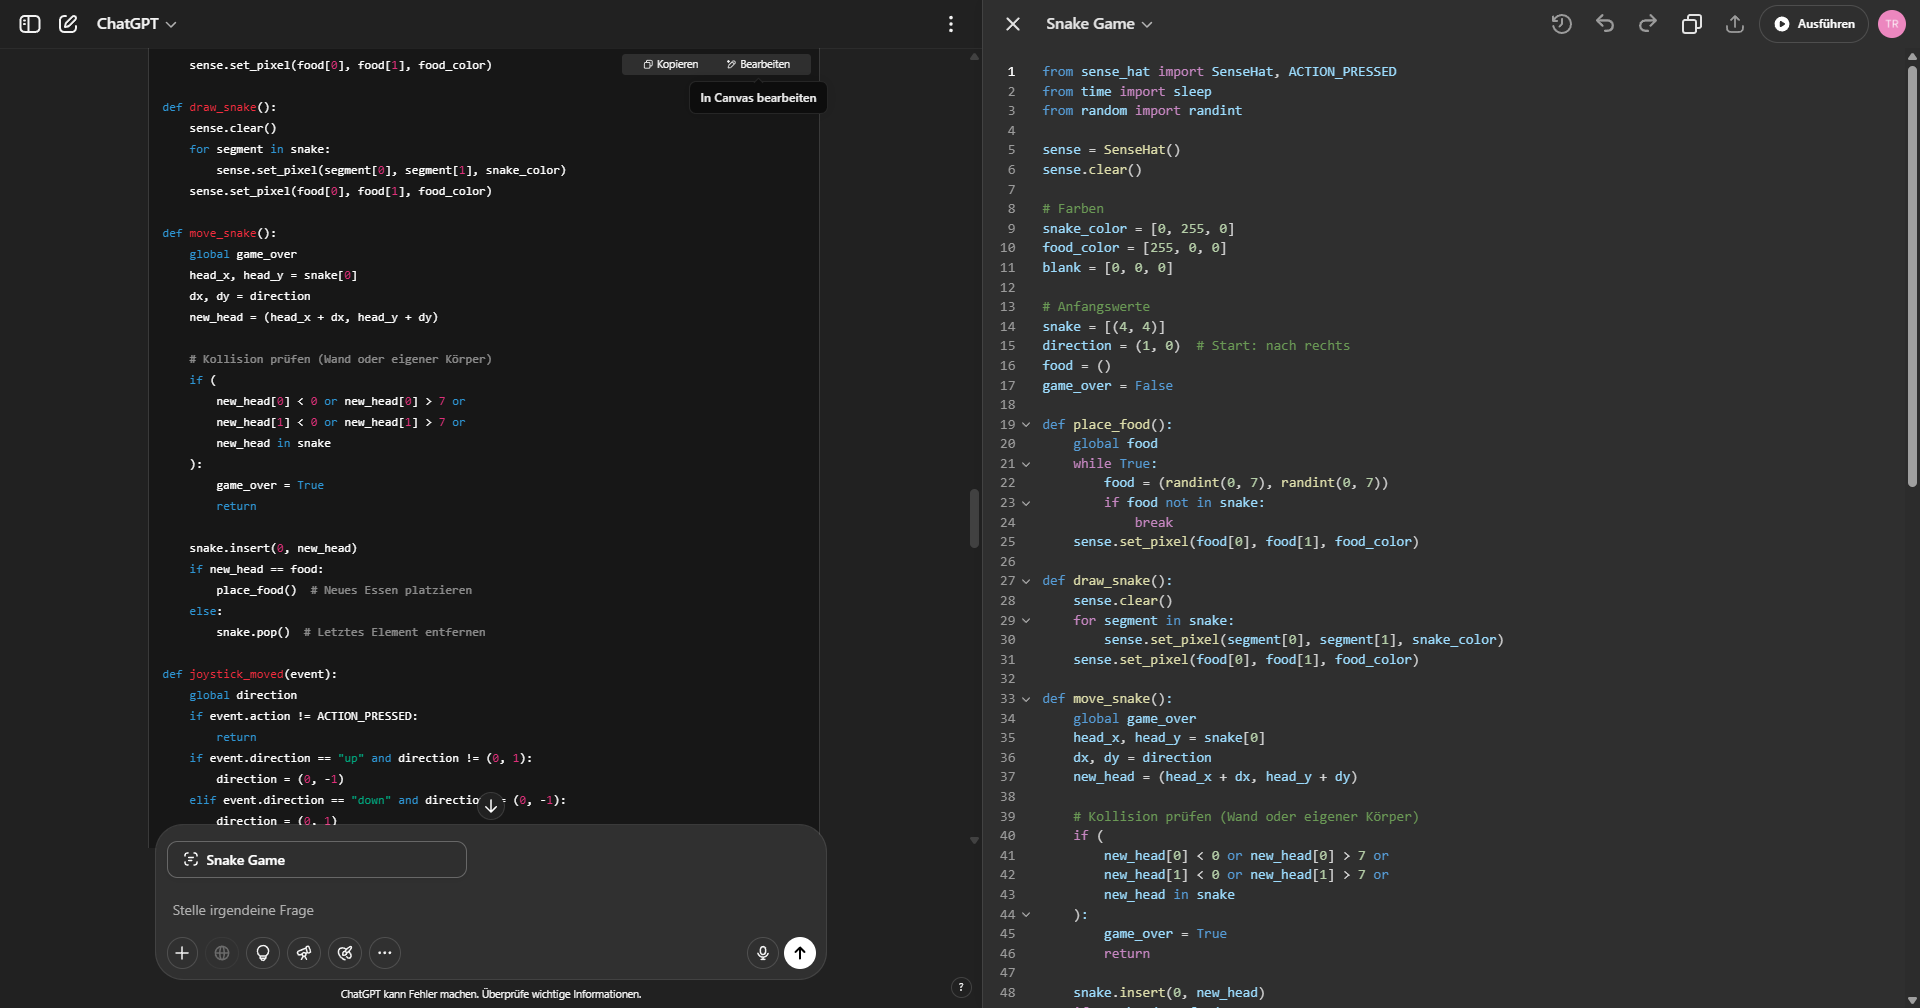
Task: Focus the 'Stelle irgendeine Frage' message field
Action: [x=490, y=910]
